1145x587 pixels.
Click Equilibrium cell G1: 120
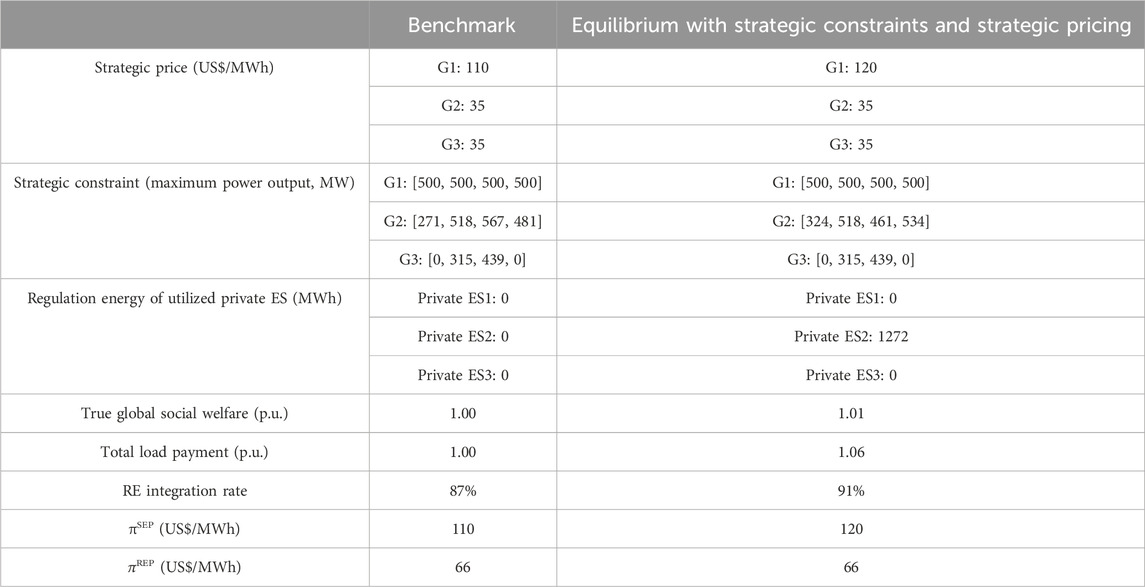pyautogui.click(x=851, y=68)
